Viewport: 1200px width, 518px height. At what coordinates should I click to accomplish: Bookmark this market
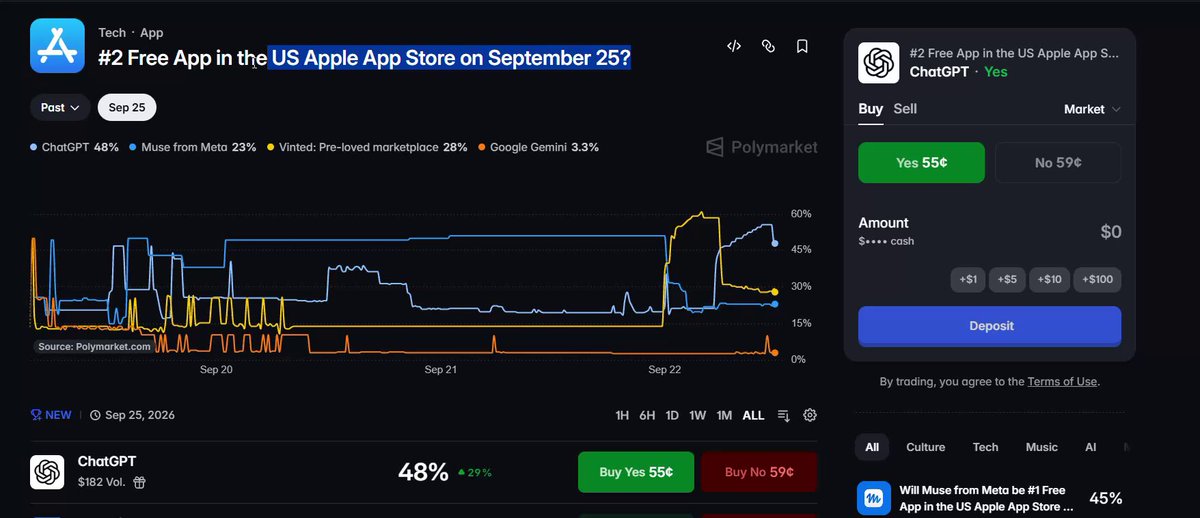pos(802,46)
